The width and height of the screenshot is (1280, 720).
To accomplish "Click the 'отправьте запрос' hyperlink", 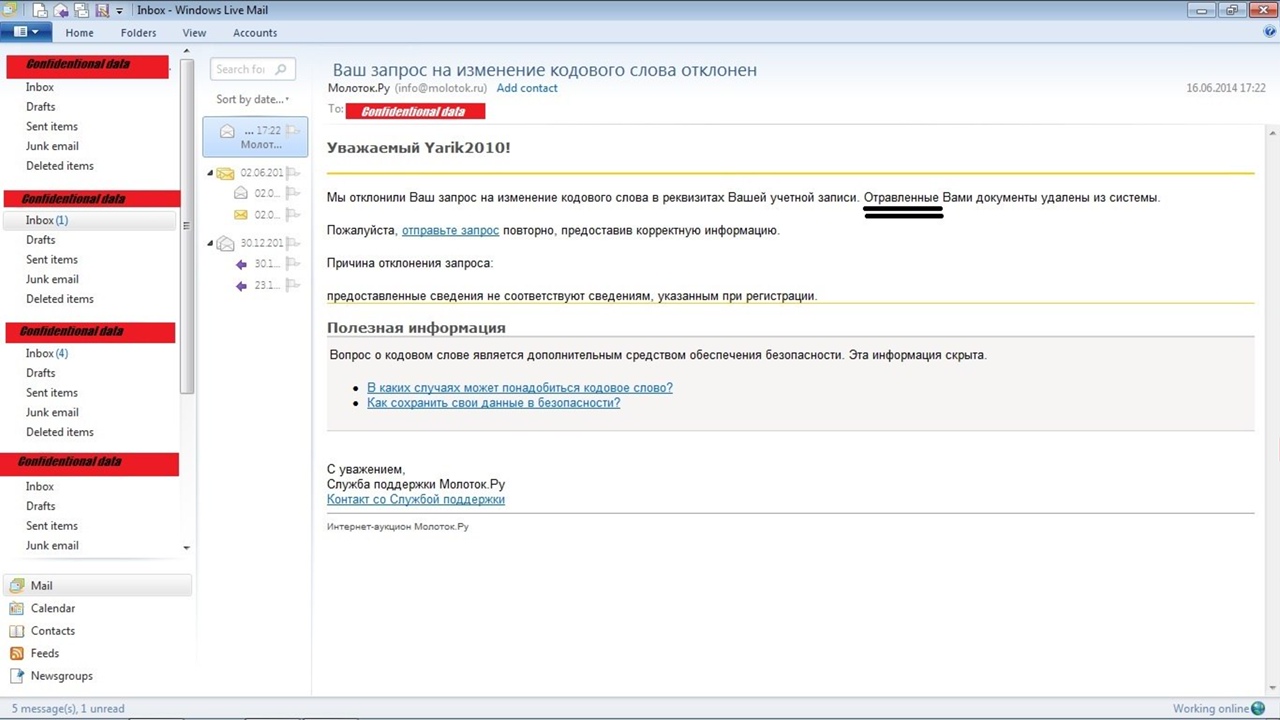I will [x=450, y=230].
